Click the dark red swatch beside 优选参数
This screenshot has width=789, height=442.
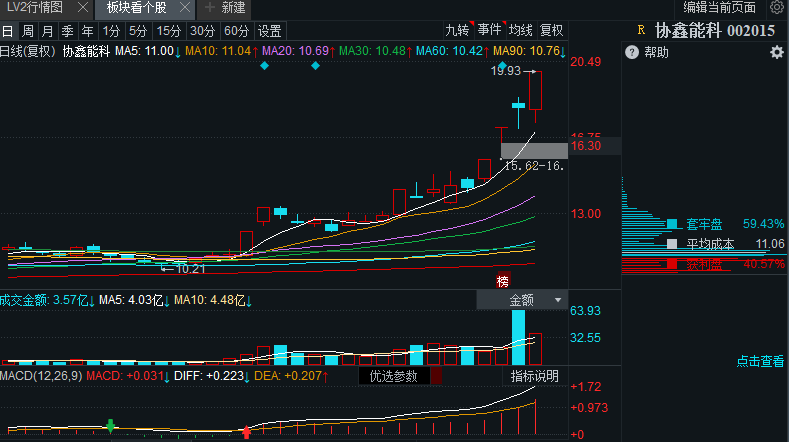pos(436,376)
